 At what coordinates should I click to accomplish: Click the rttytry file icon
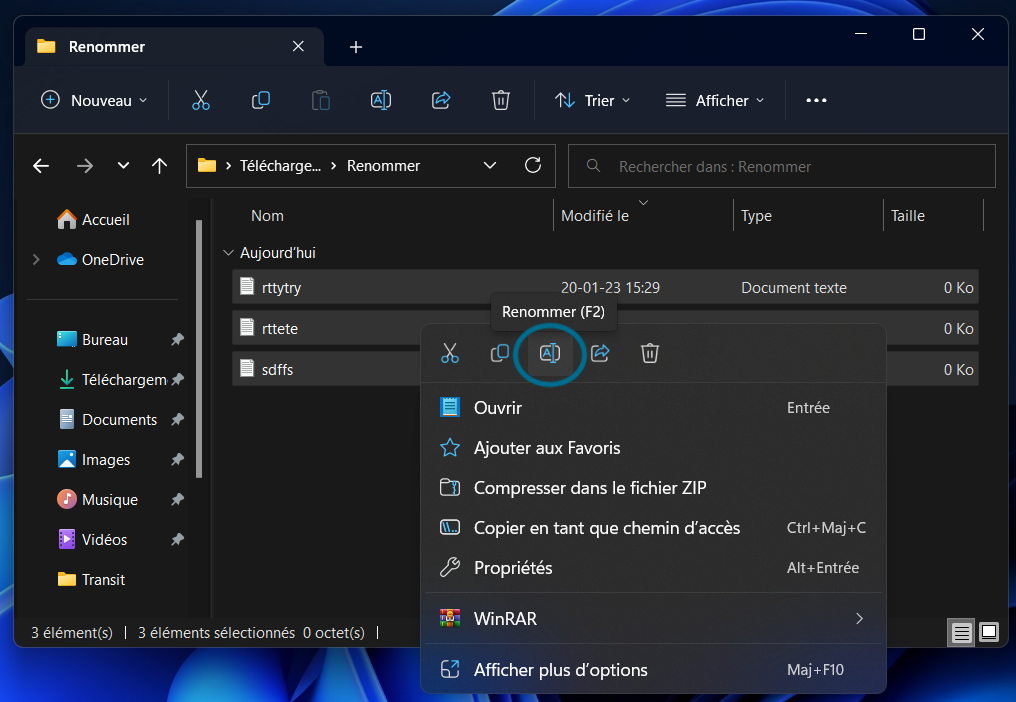pos(247,287)
